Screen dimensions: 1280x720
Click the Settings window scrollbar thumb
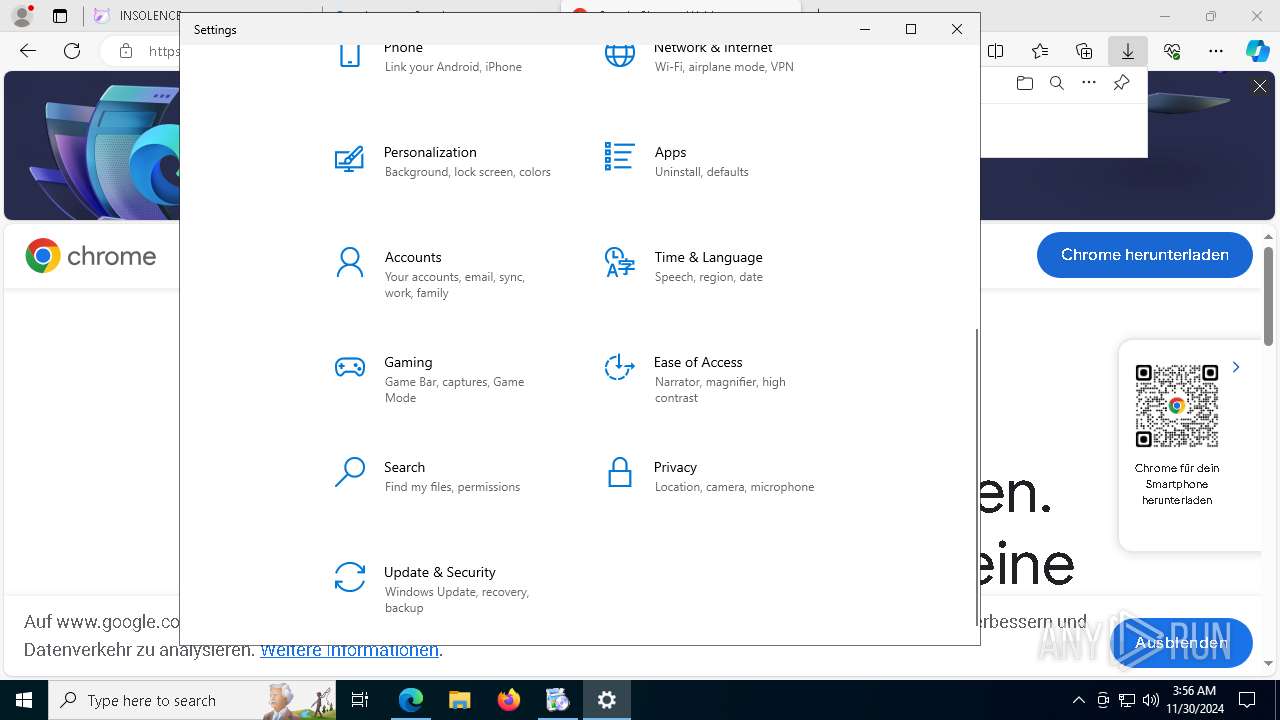[976, 477]
